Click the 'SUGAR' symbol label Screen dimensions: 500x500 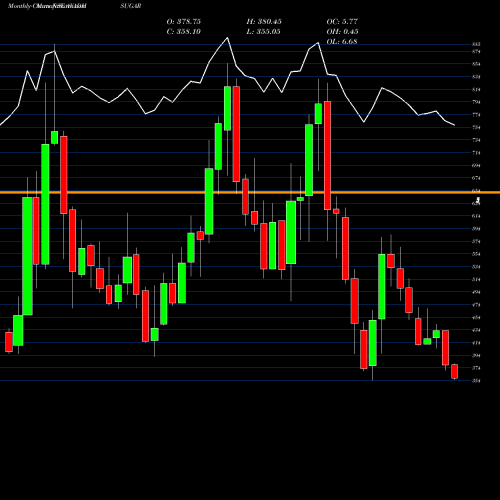click(x=132, y=6)
